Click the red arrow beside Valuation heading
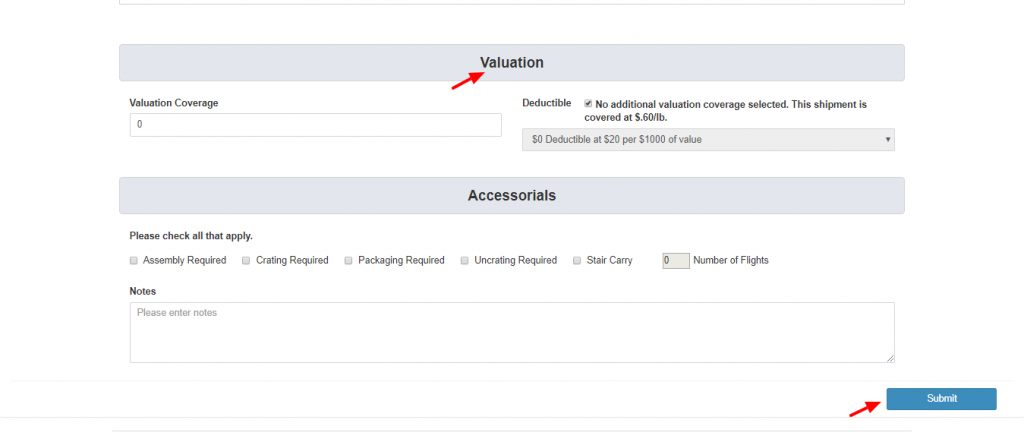1024x442 pixels. pos(468,80)
